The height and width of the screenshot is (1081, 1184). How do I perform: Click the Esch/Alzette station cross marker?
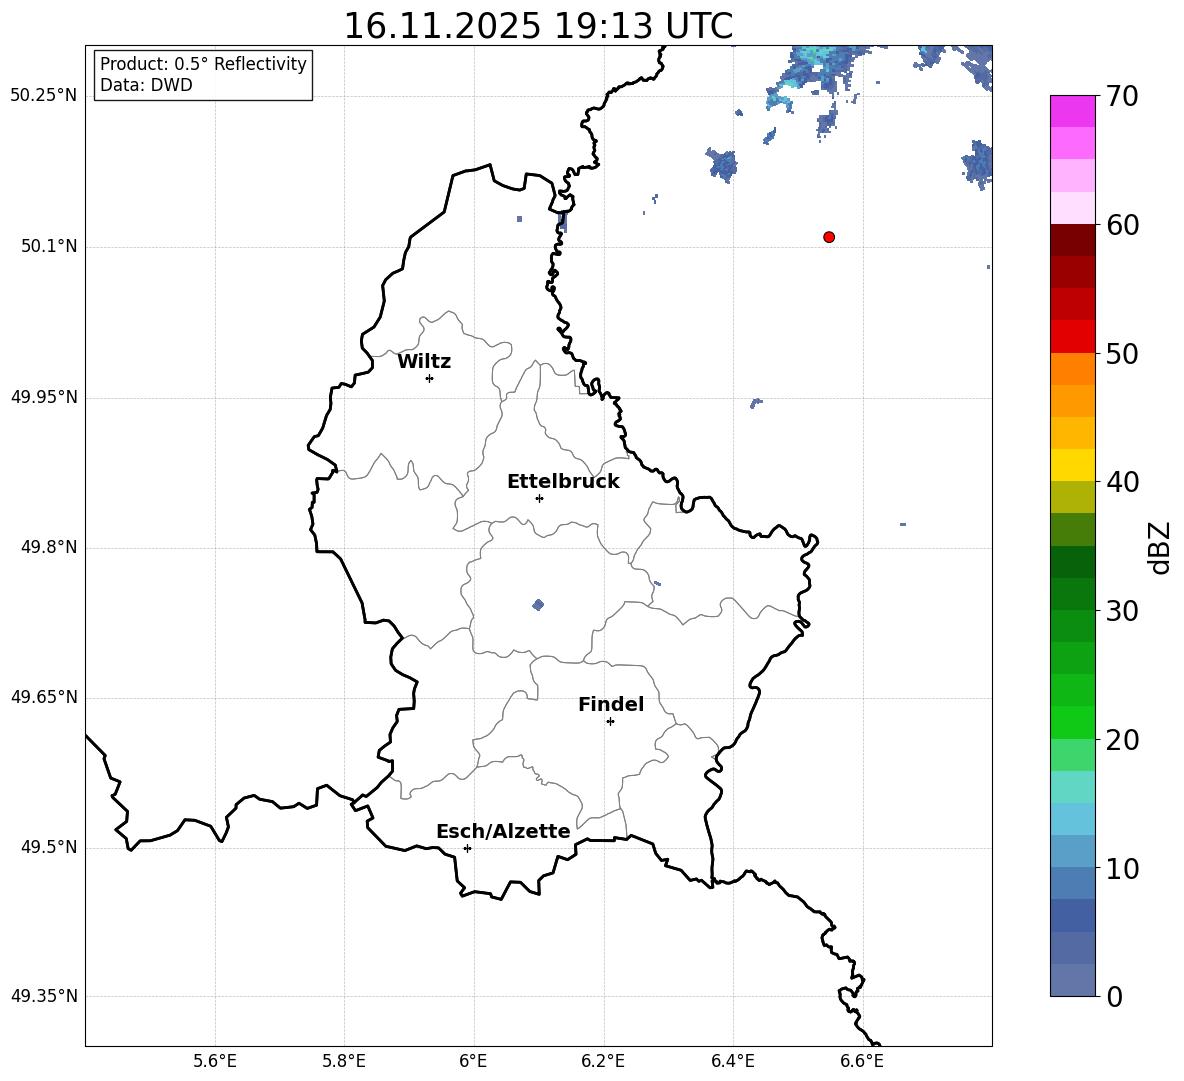pyautogui.click(x=467, y=848)
